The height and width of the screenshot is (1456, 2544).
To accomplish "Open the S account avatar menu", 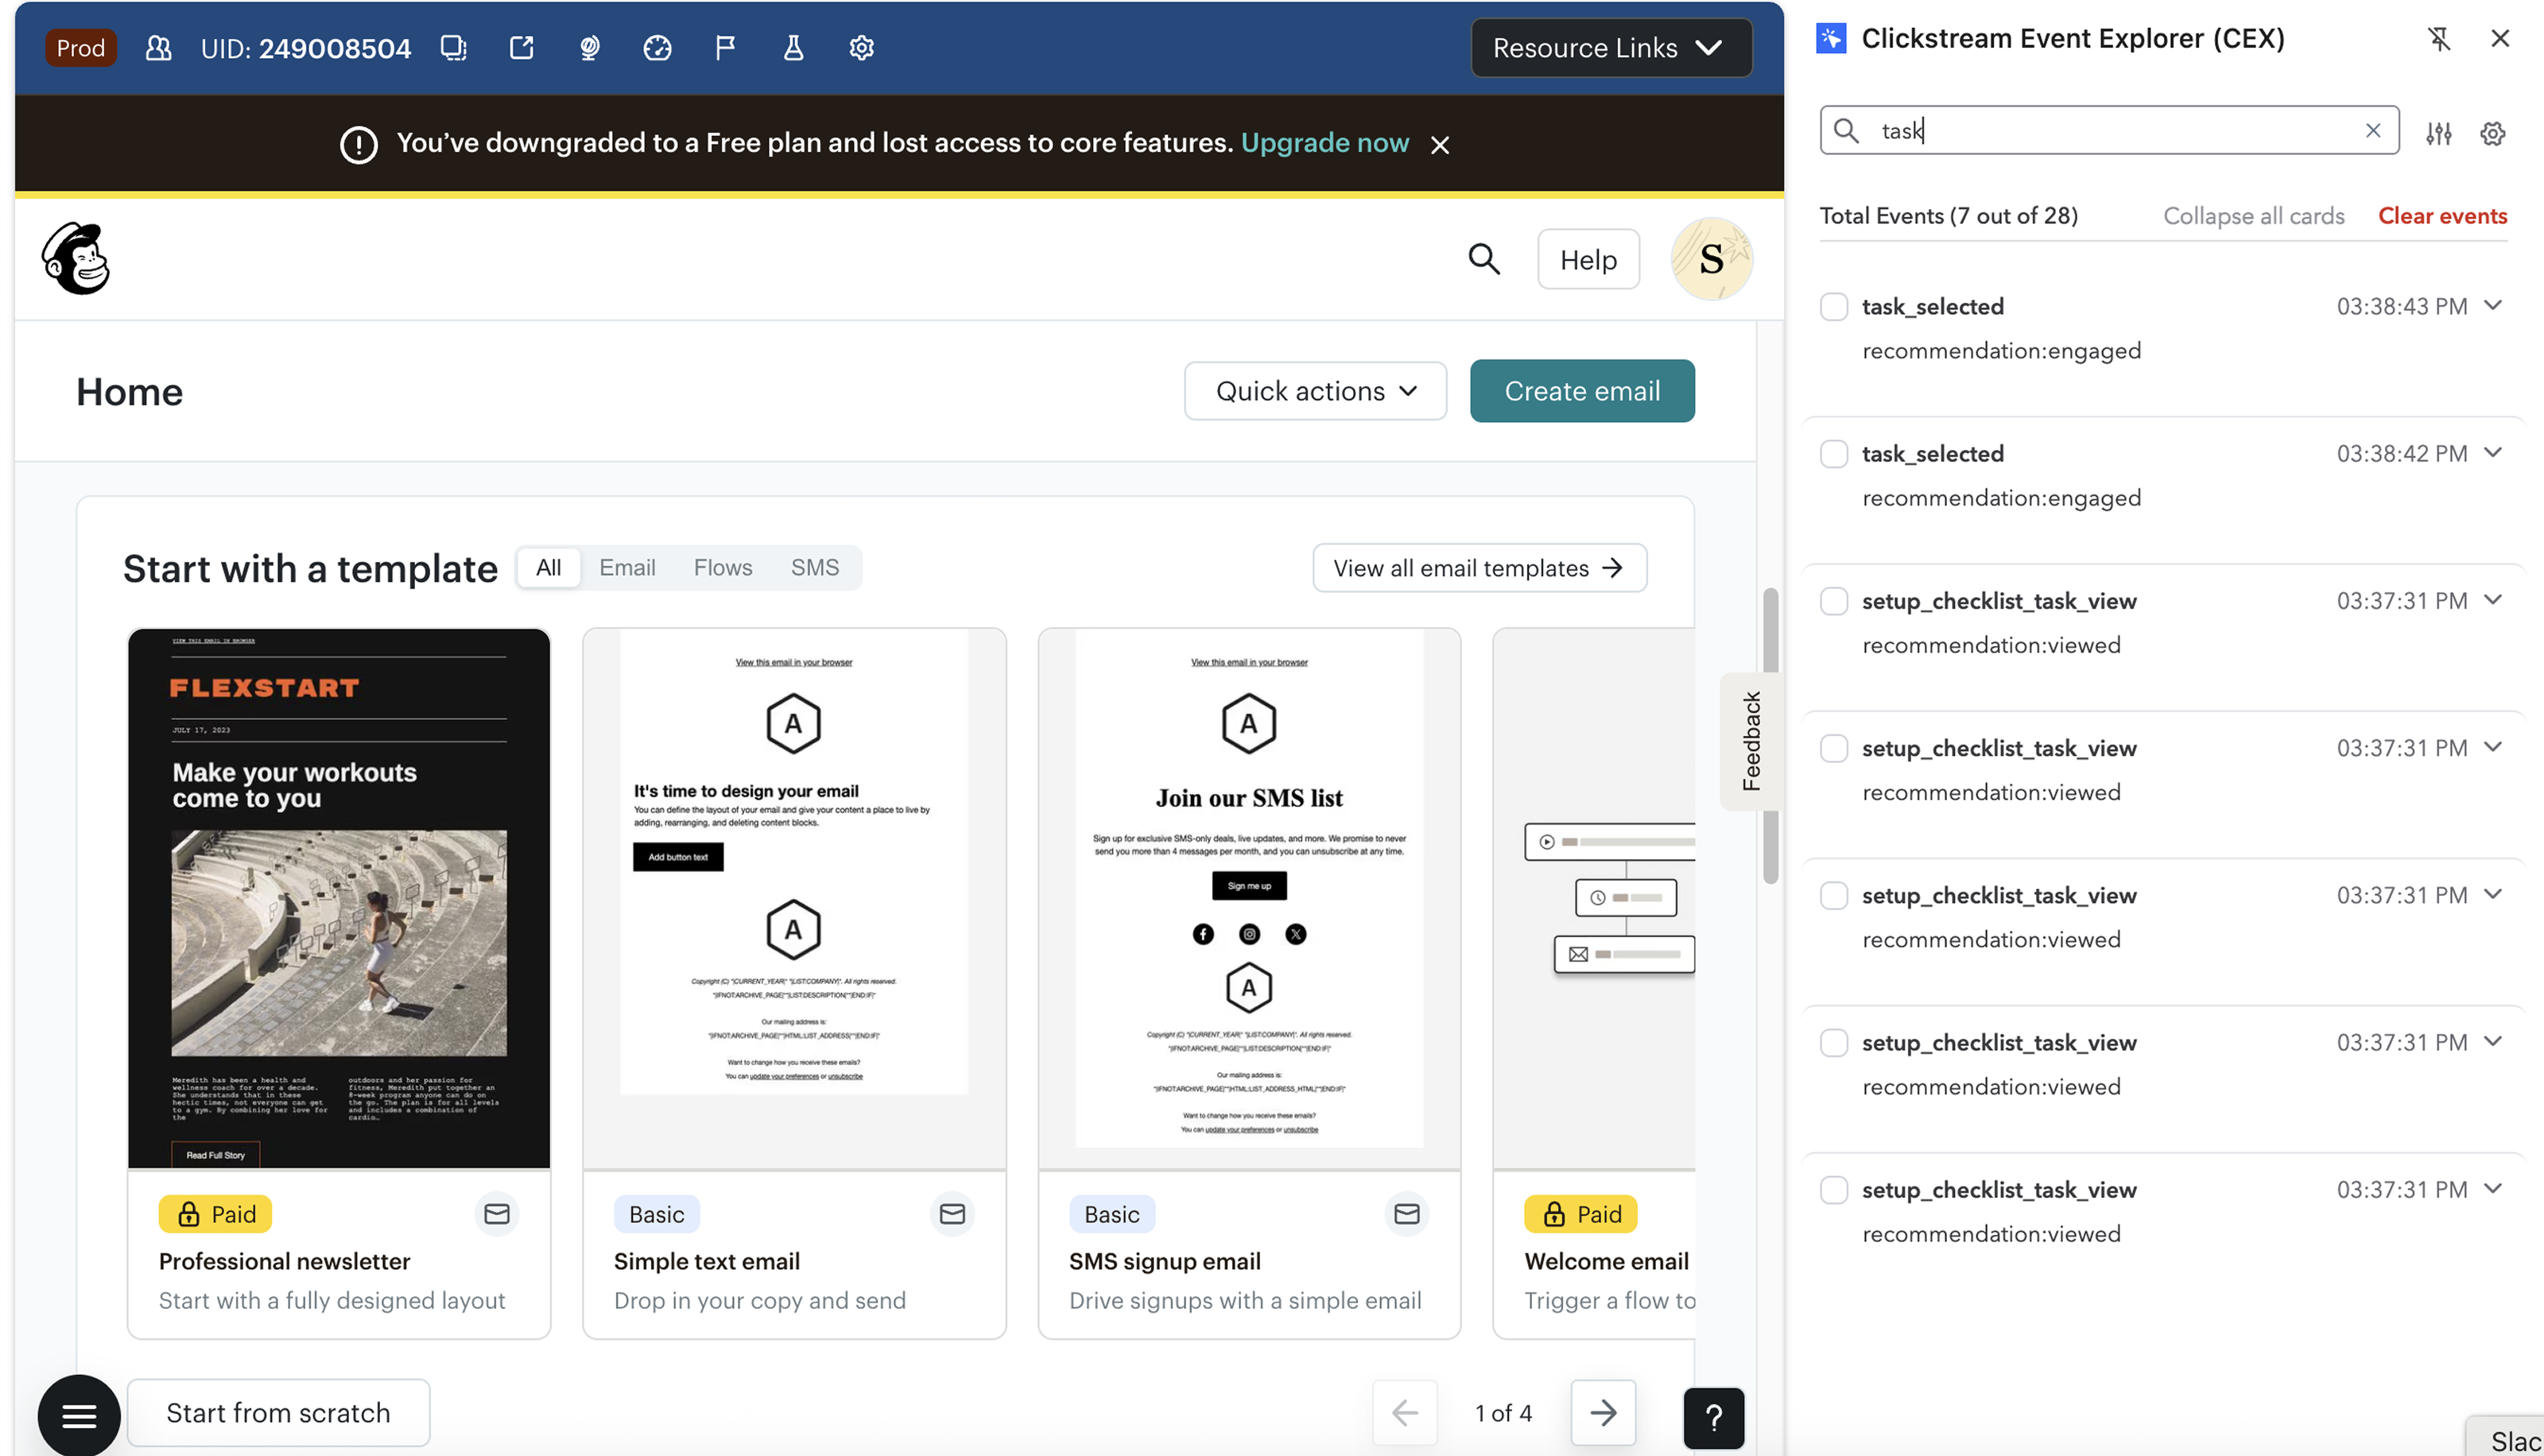I will [x=1711, y=259].
